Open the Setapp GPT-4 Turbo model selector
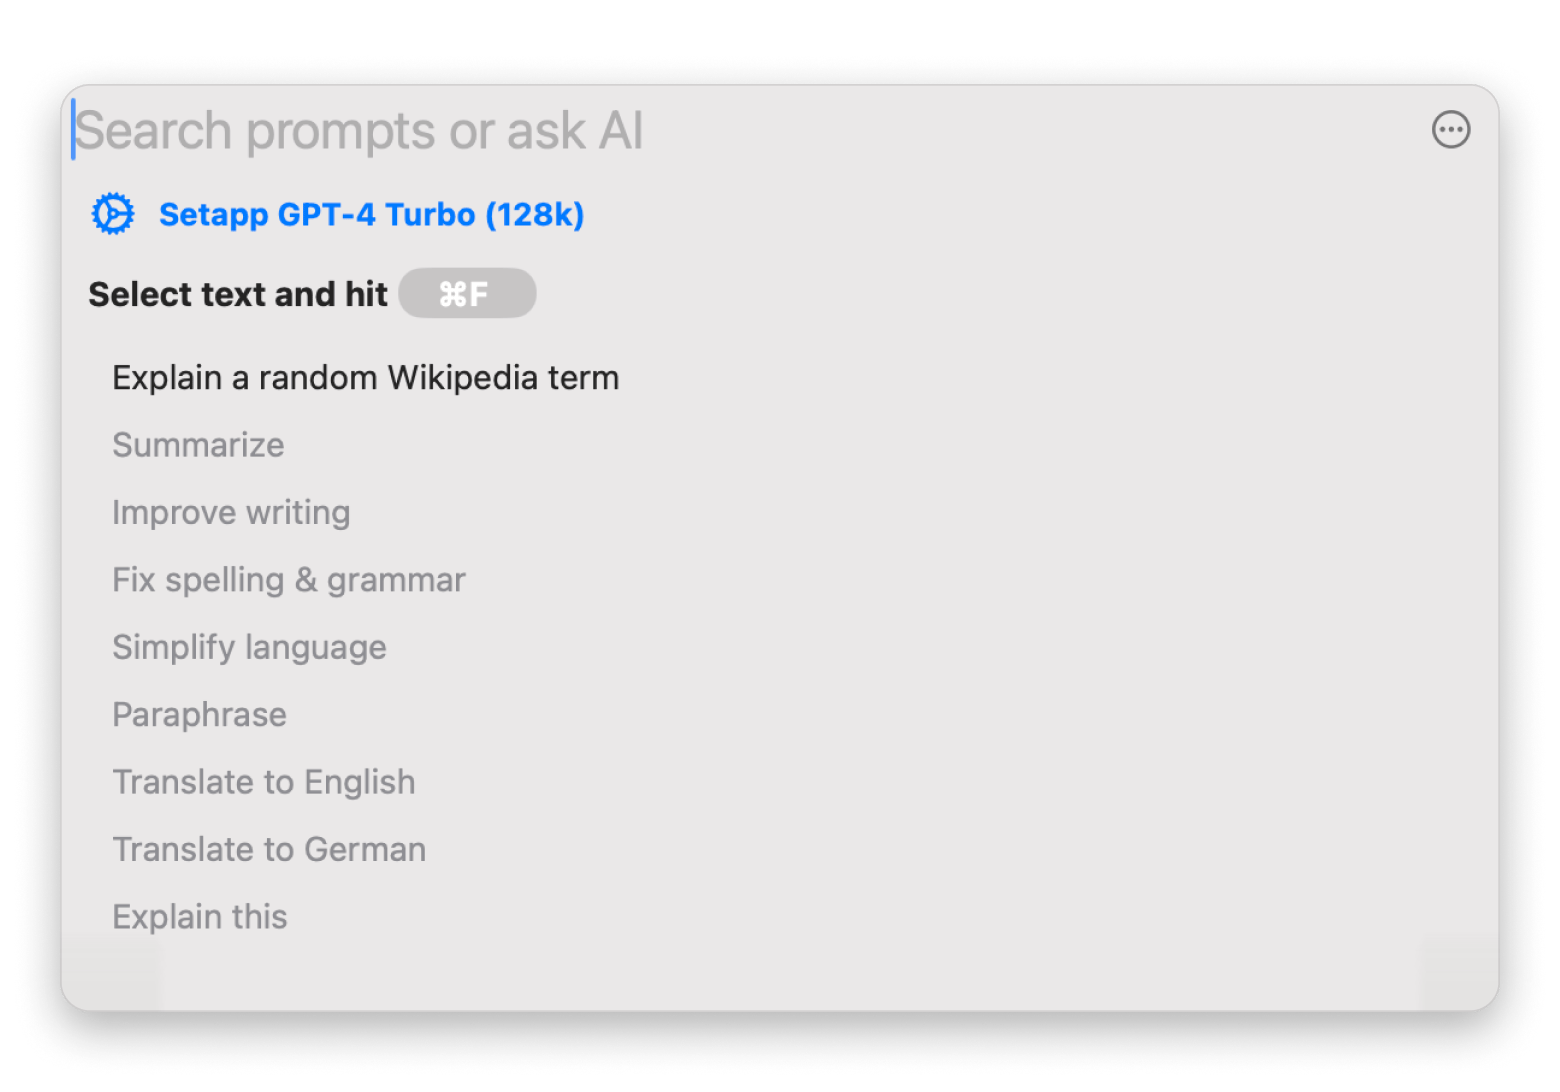This screenshot has height=1092, width=1560. (371, 215)
